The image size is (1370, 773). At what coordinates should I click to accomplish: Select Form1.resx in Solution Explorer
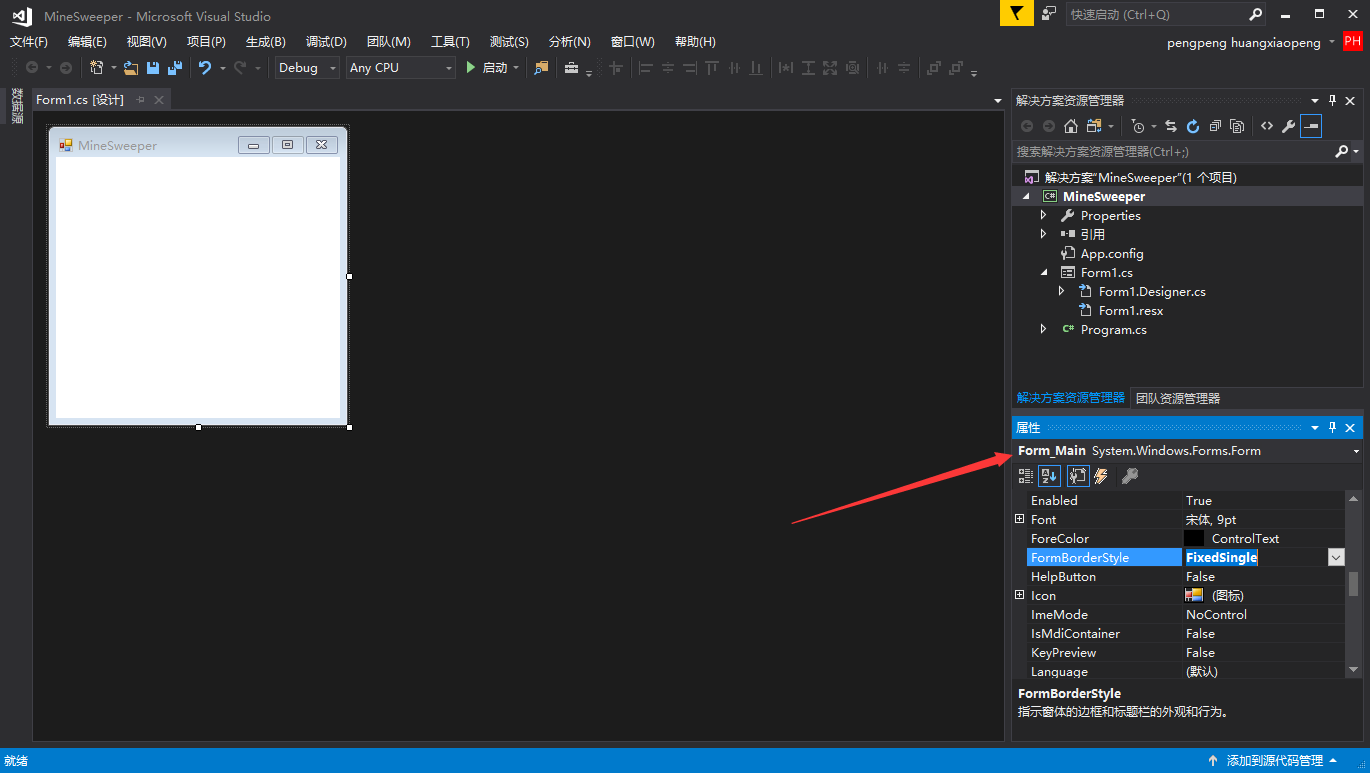[x=1131, y=310]
